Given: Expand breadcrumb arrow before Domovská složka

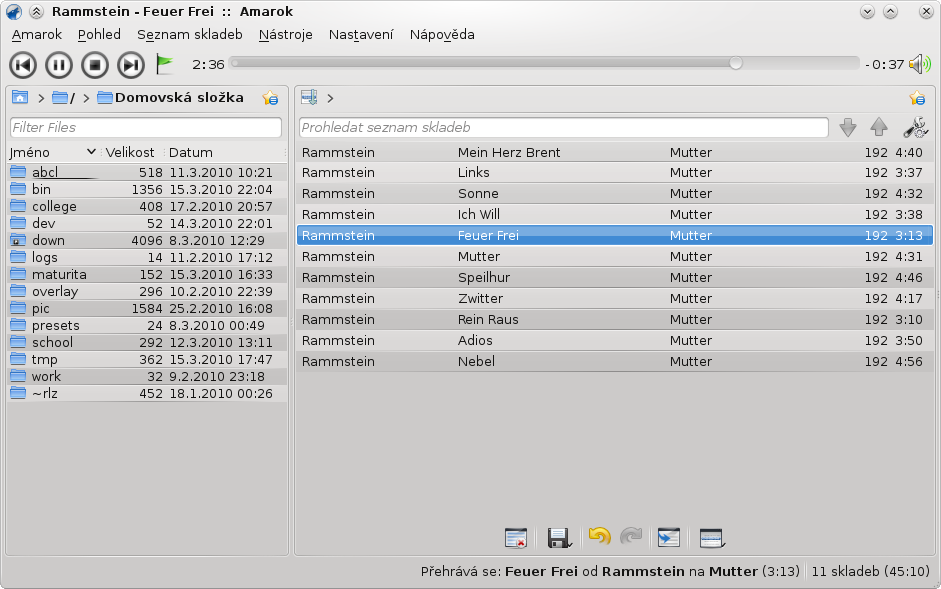Looking at the screenshot, I should [x=86, y=98].
